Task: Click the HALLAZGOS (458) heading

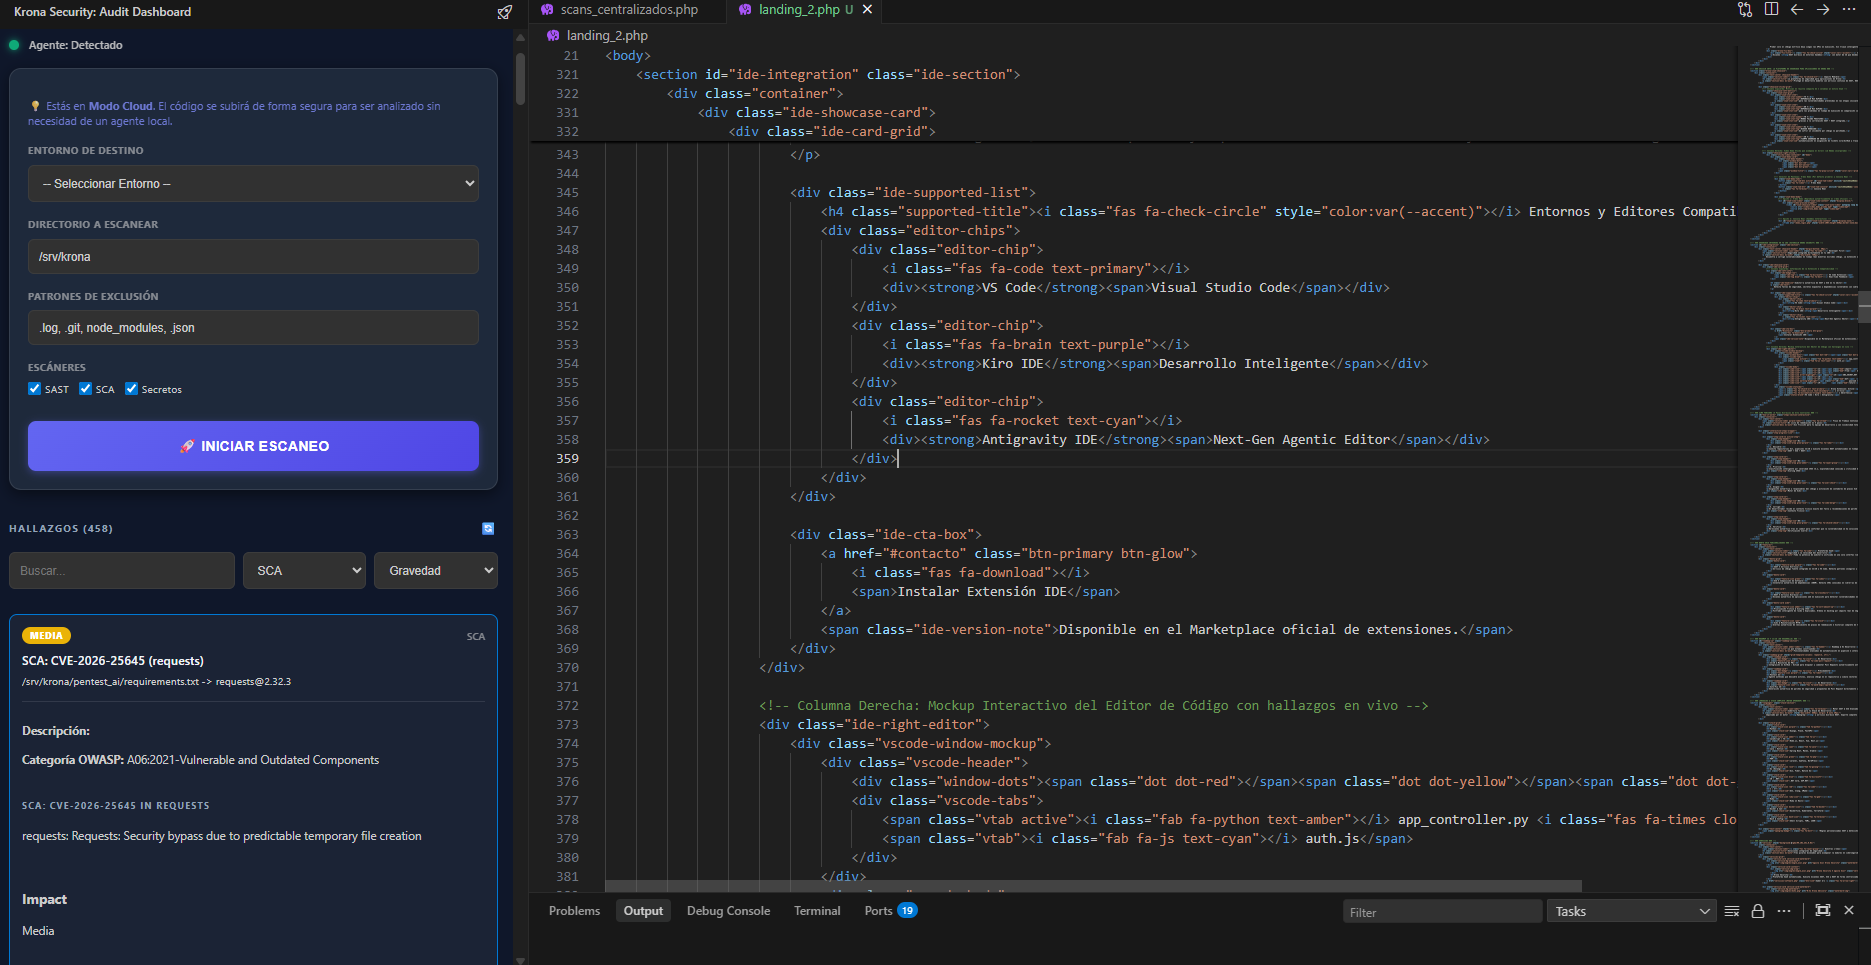Action: [61, 528]
